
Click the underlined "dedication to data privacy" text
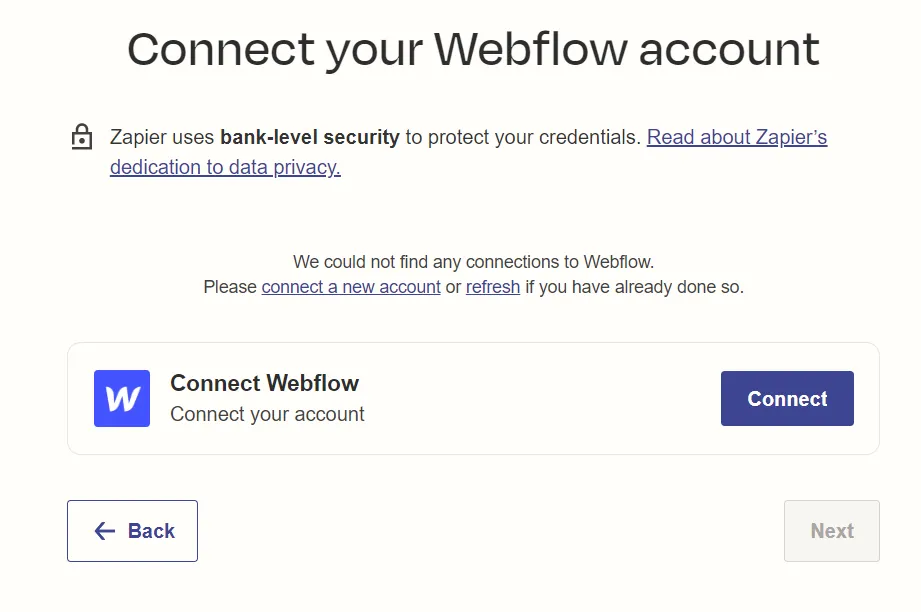point(223,167)
